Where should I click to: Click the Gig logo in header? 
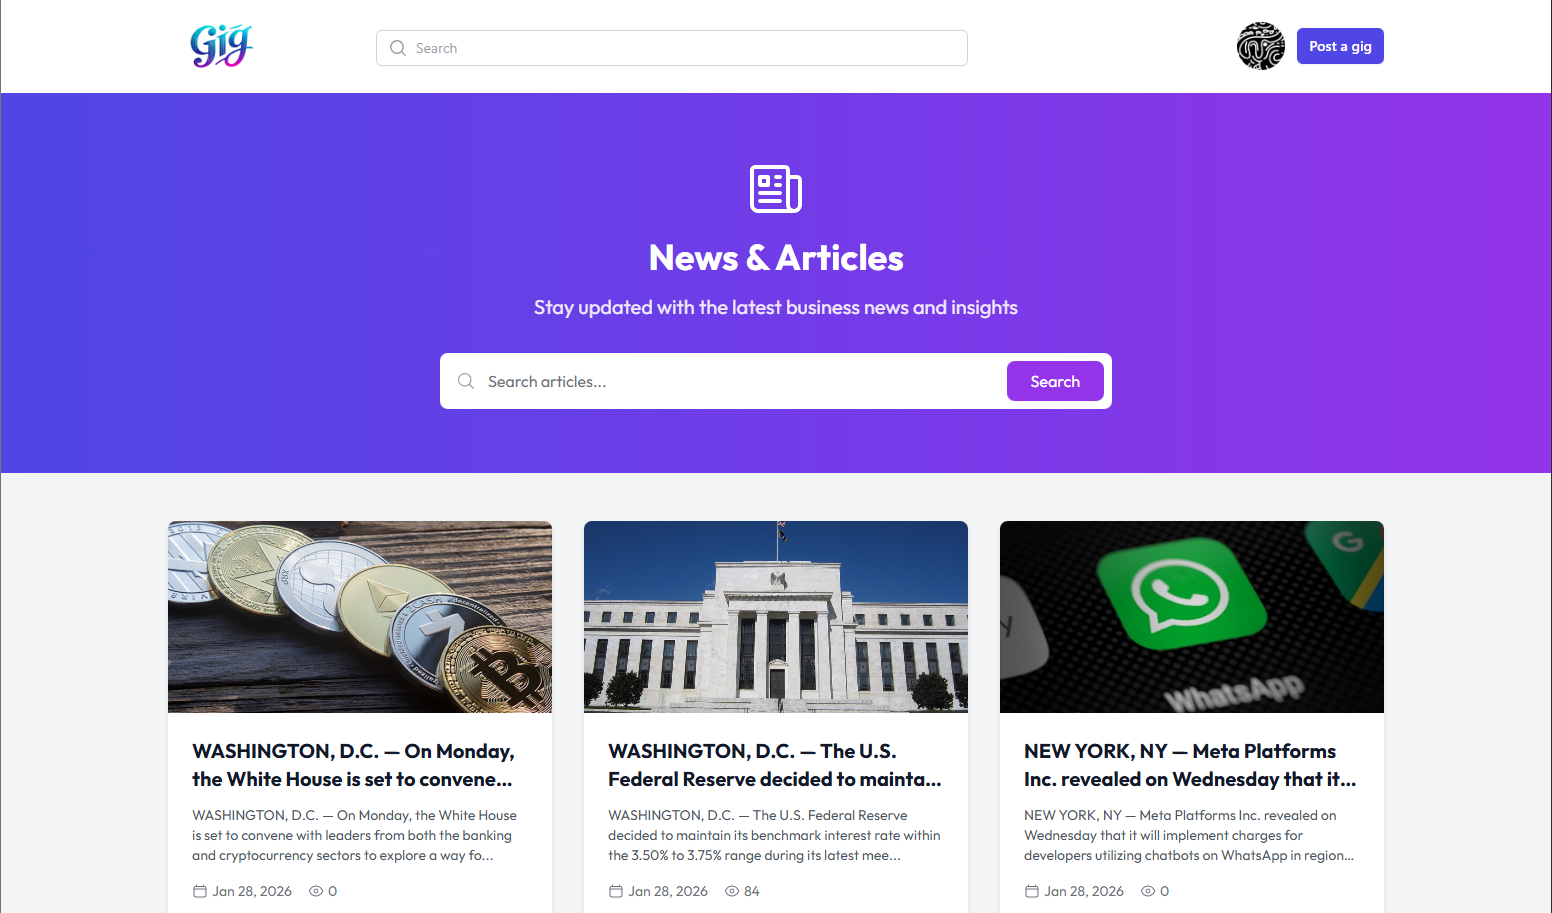(x=221, y=46)
